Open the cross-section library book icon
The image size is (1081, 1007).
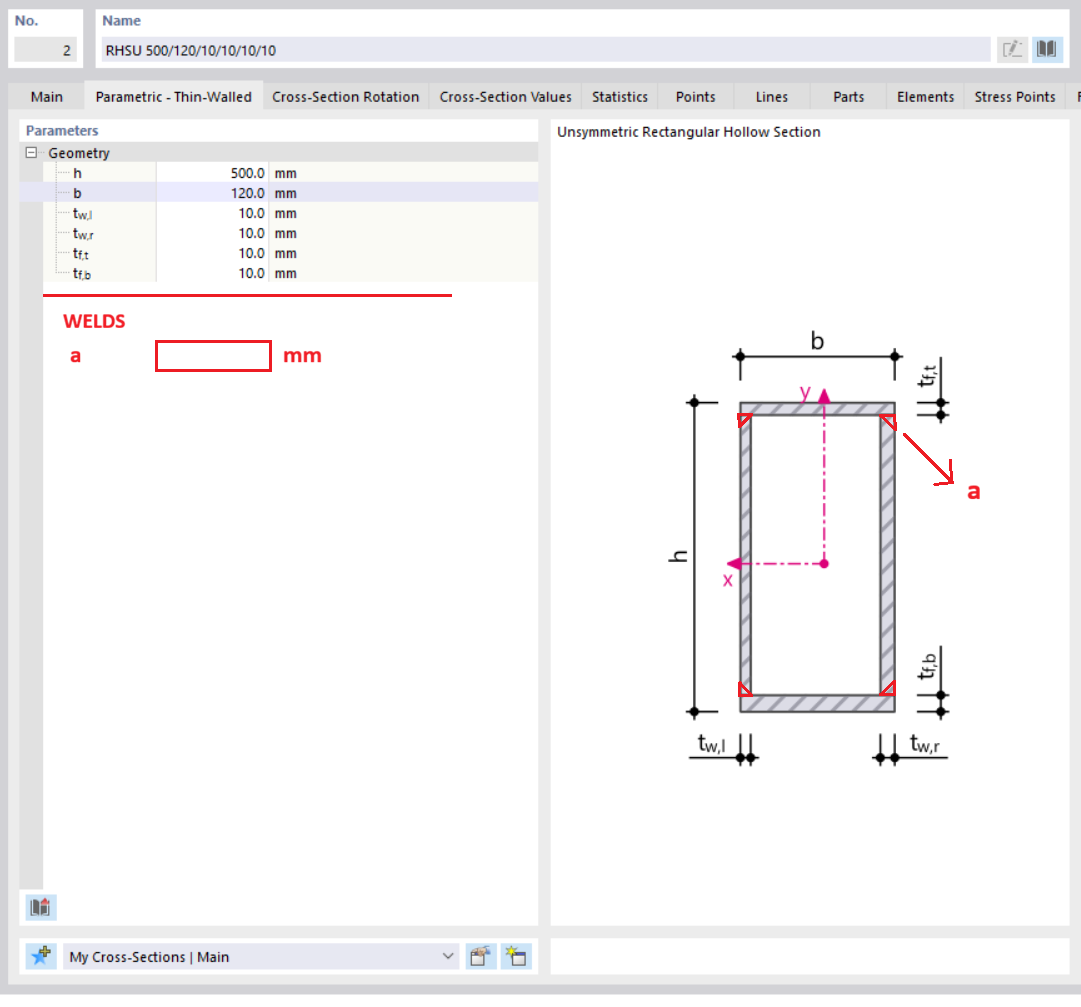click(x=1046, y=50)
